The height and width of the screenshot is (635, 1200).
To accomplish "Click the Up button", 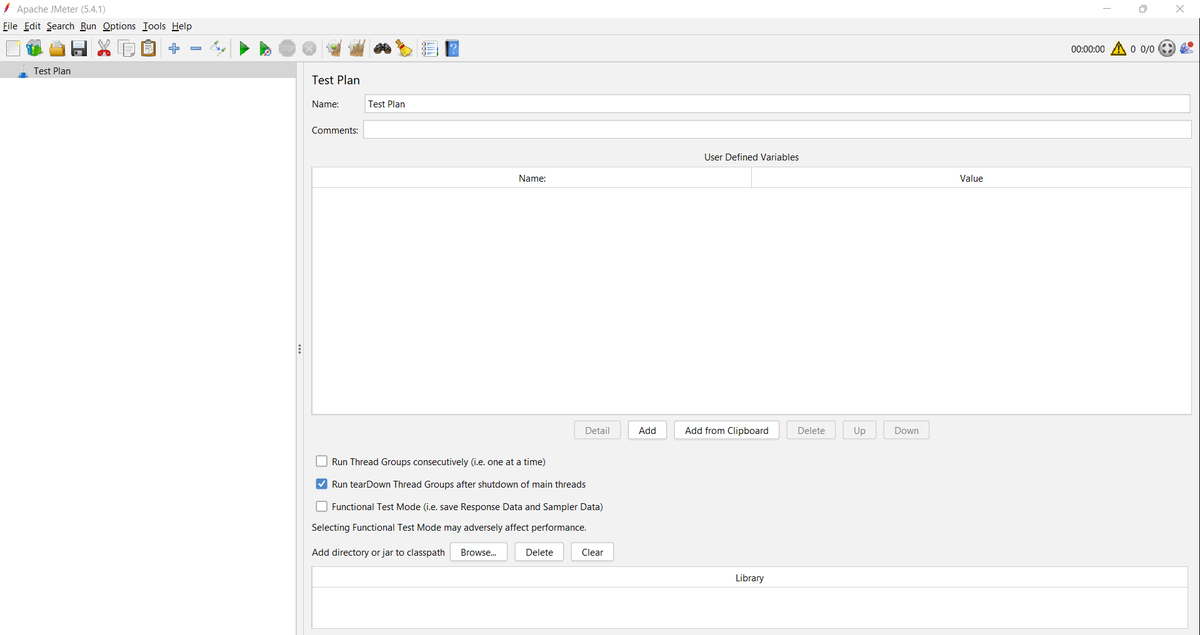I will click(x=859, y=430).
